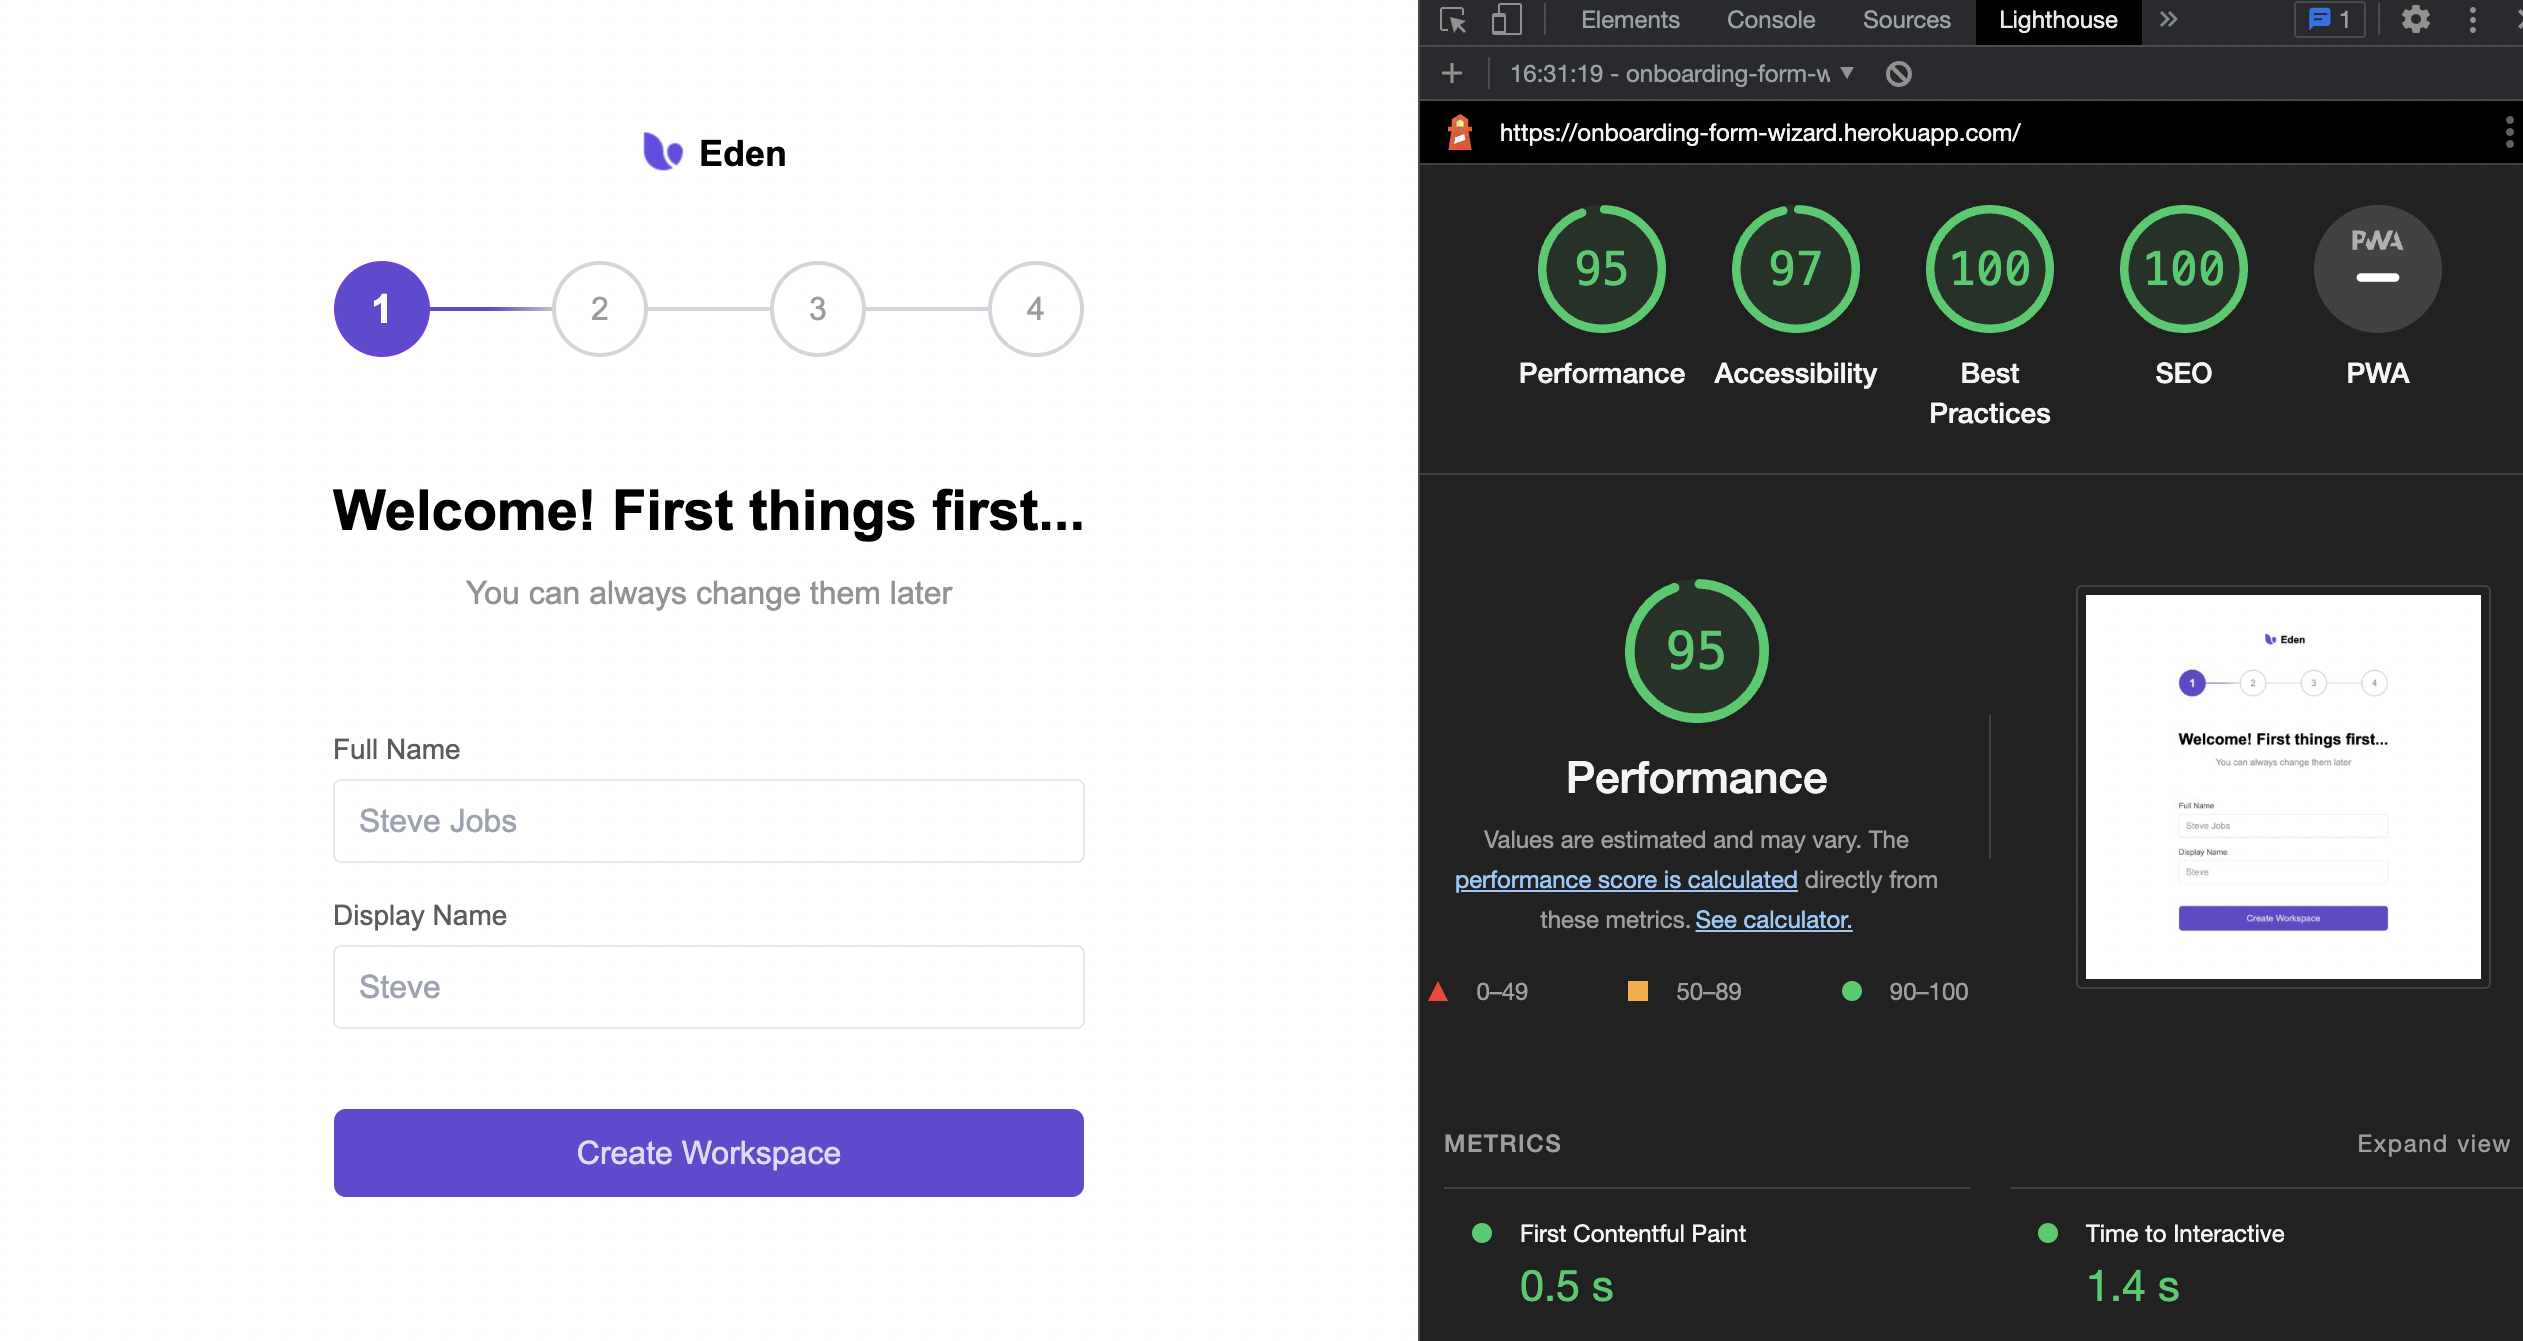Open the issues counter icon
Viewport: 2523px width, 1341px height.
click(2329, 20)
